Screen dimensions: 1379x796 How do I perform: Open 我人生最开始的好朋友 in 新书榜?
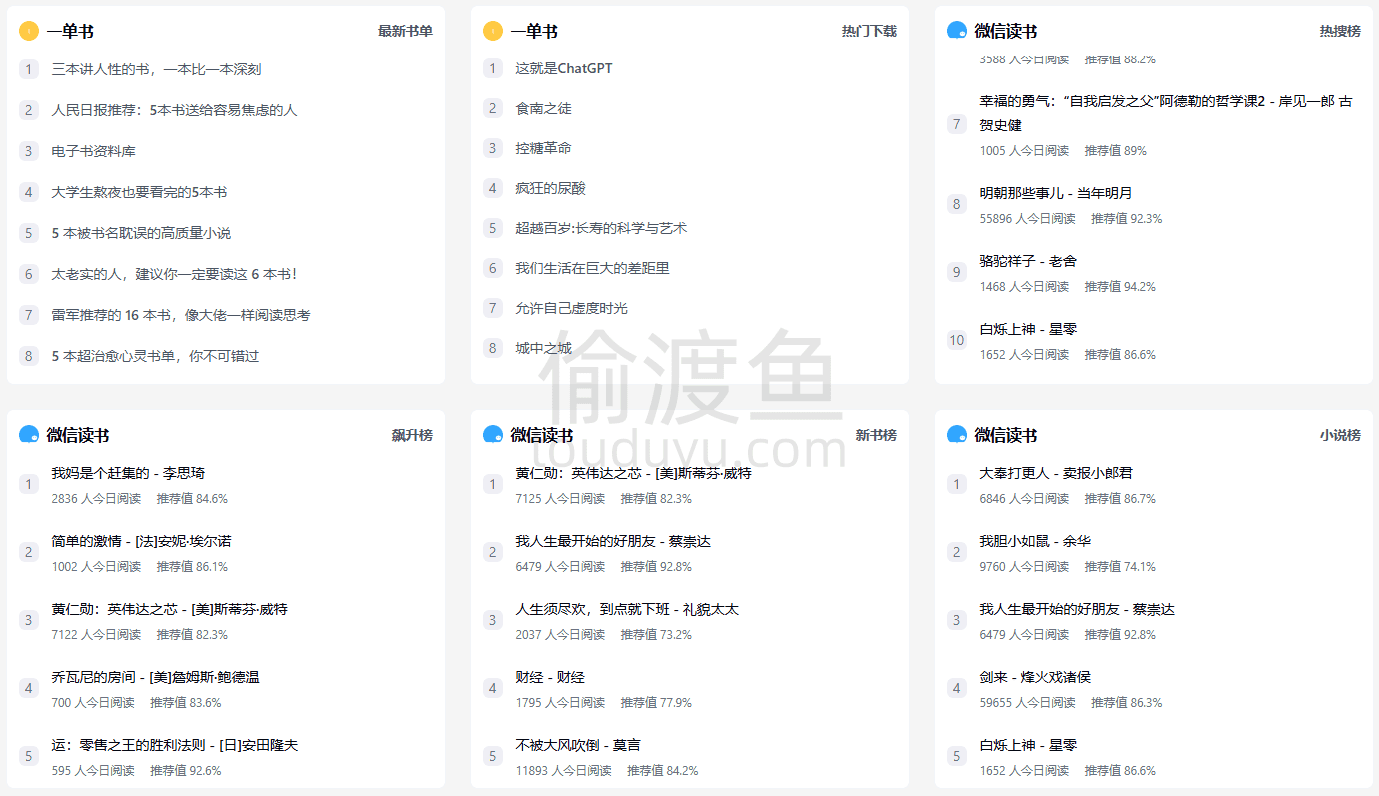[613, 541]
